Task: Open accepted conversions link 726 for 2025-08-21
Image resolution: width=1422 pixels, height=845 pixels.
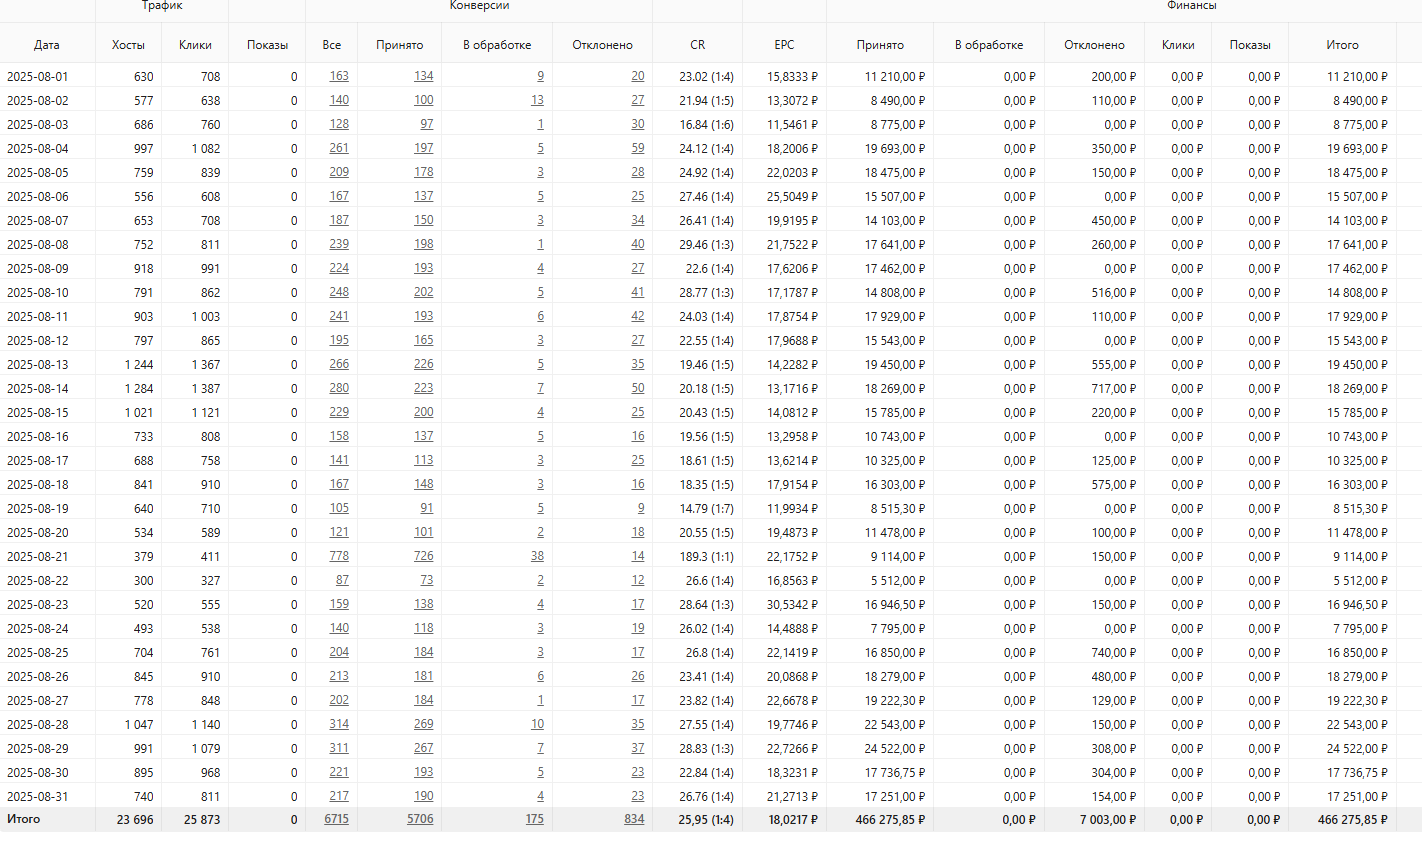Action: (x=423, y=556)
